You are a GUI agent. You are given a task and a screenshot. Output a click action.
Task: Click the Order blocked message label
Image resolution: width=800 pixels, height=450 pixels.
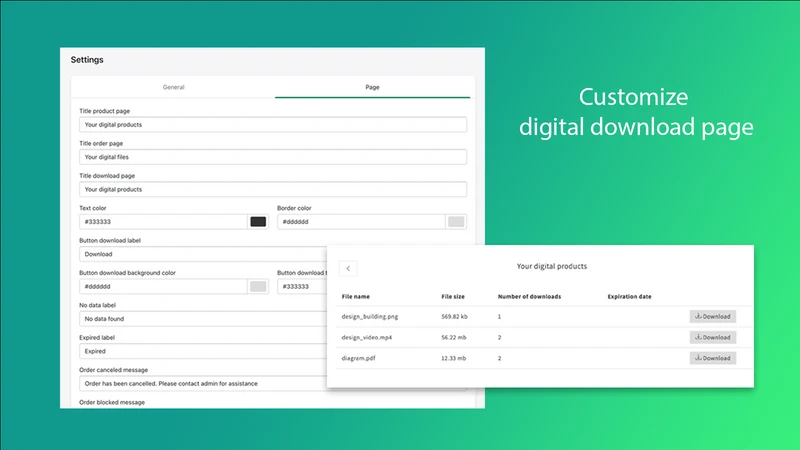tap(112, 403)
